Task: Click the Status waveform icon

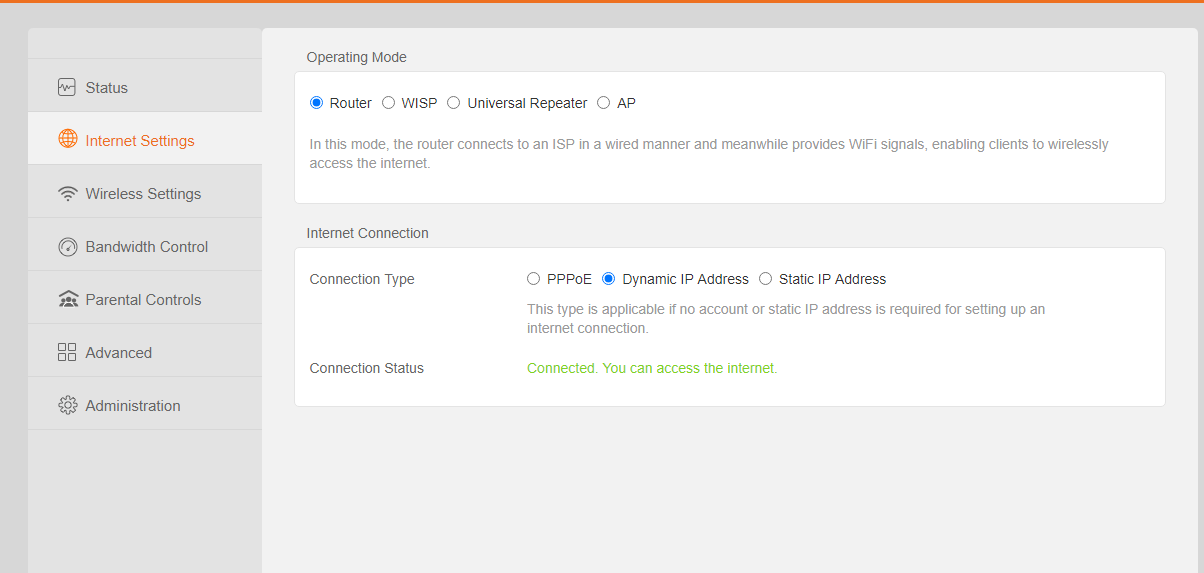Action: (67, 87)
